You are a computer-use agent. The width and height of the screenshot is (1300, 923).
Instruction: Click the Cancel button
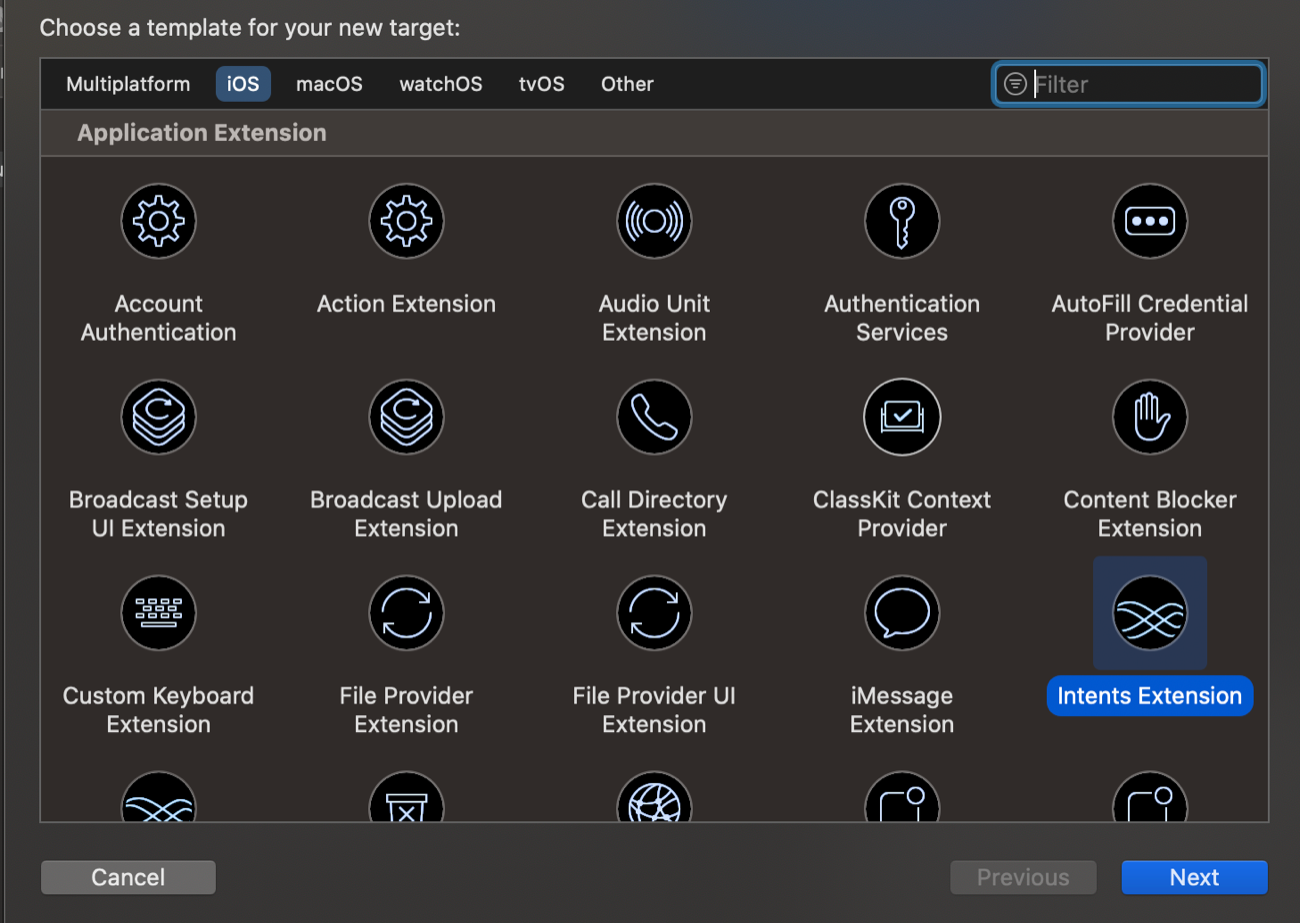128,877
